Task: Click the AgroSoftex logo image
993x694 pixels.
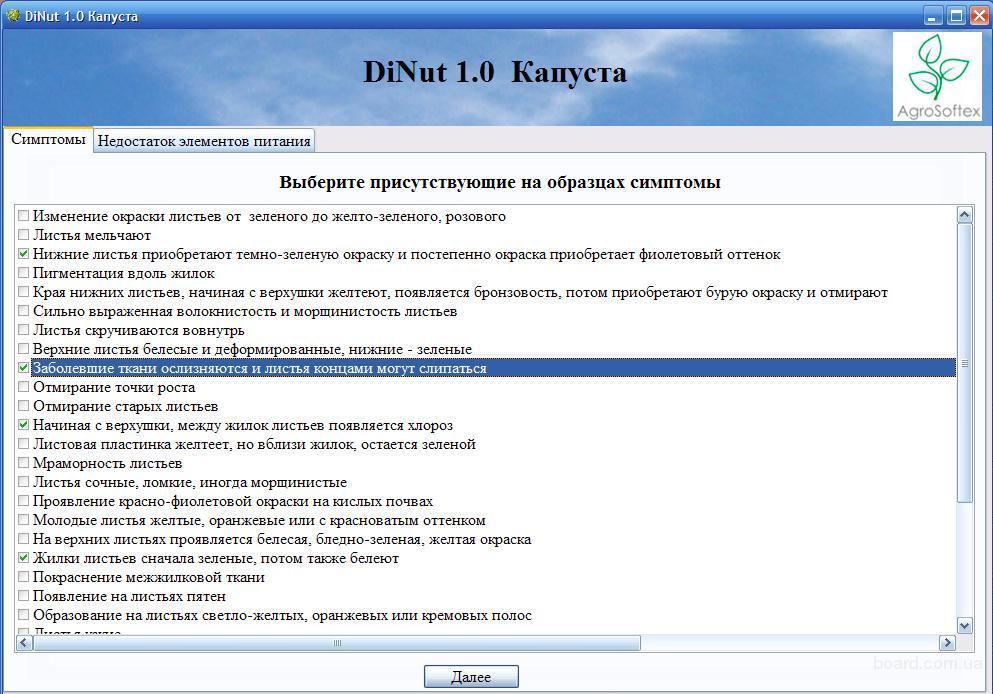Action: pos(937,77)
